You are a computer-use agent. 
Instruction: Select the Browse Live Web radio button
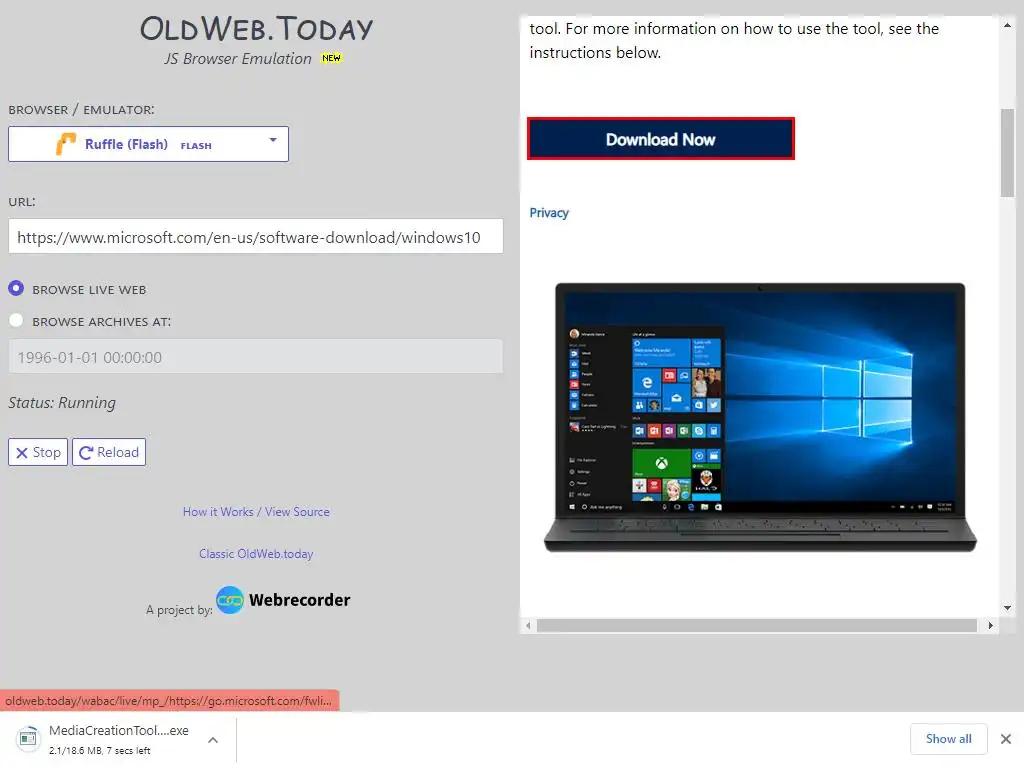[16, 288]
